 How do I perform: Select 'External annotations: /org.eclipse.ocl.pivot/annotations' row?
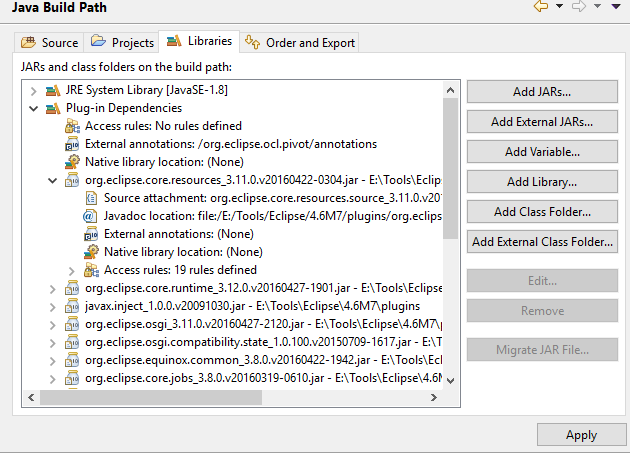231,144
